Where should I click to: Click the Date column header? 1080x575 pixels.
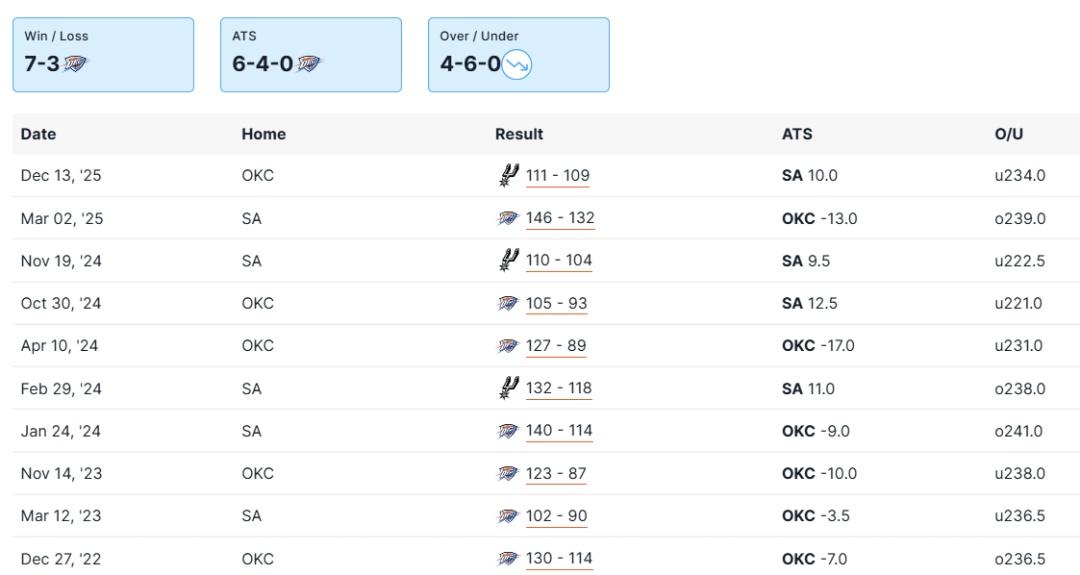pos(38,134)
